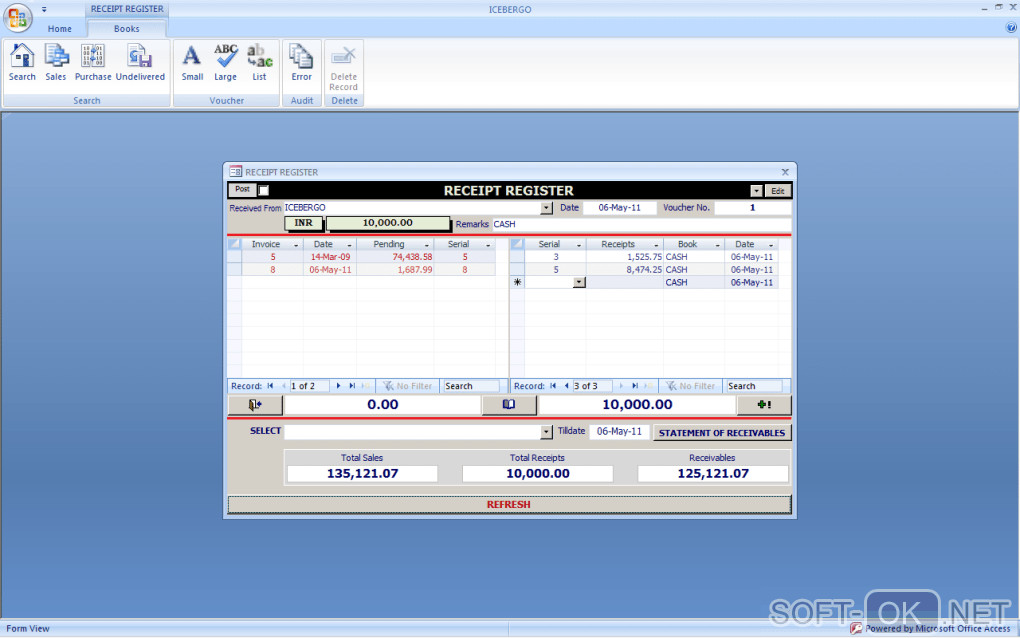Screen dimensions: 1020x638
Task: Click the Post button
Action: (x=242, y=189)
